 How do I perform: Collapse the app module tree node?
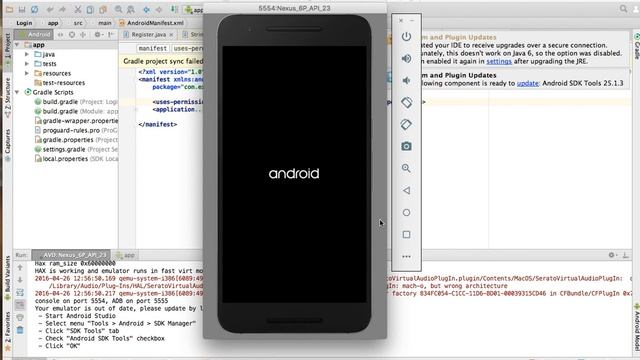tap(17, 44)
